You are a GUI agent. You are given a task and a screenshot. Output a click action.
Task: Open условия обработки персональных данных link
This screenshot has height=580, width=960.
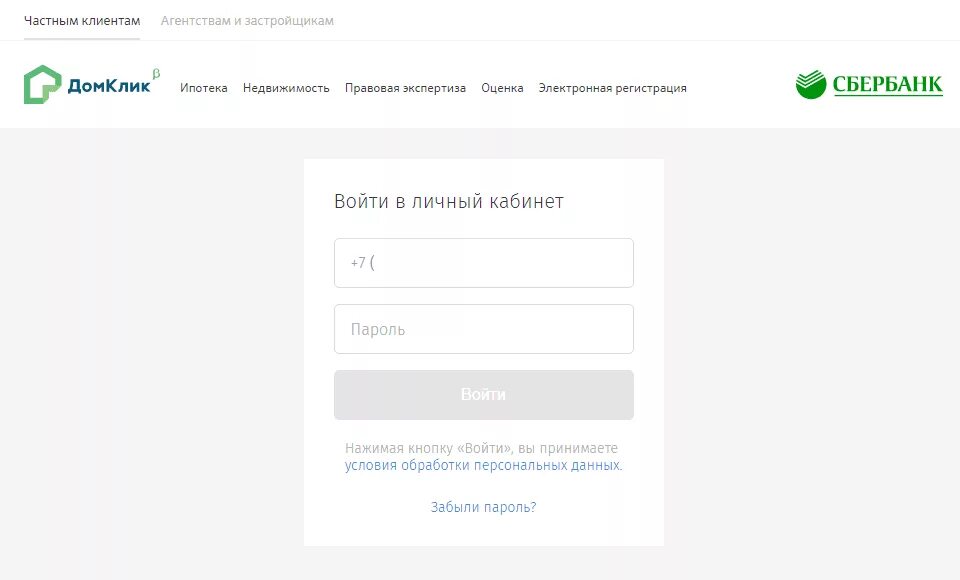(x=483, y=465)
